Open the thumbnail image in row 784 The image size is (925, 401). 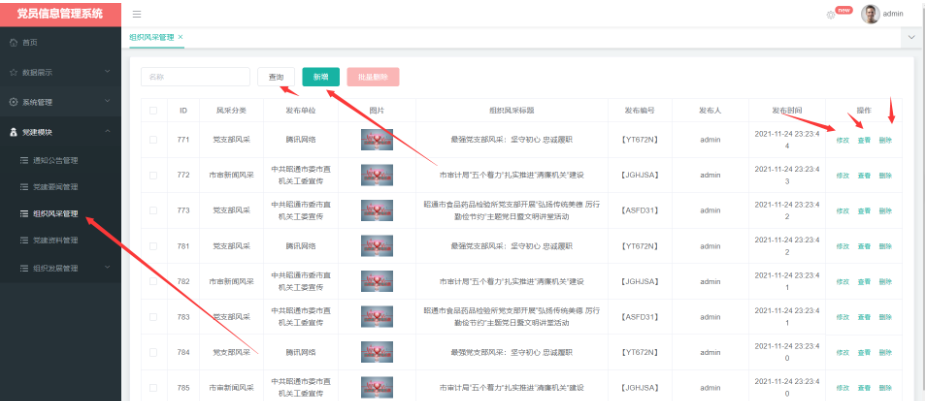[377, 352]
